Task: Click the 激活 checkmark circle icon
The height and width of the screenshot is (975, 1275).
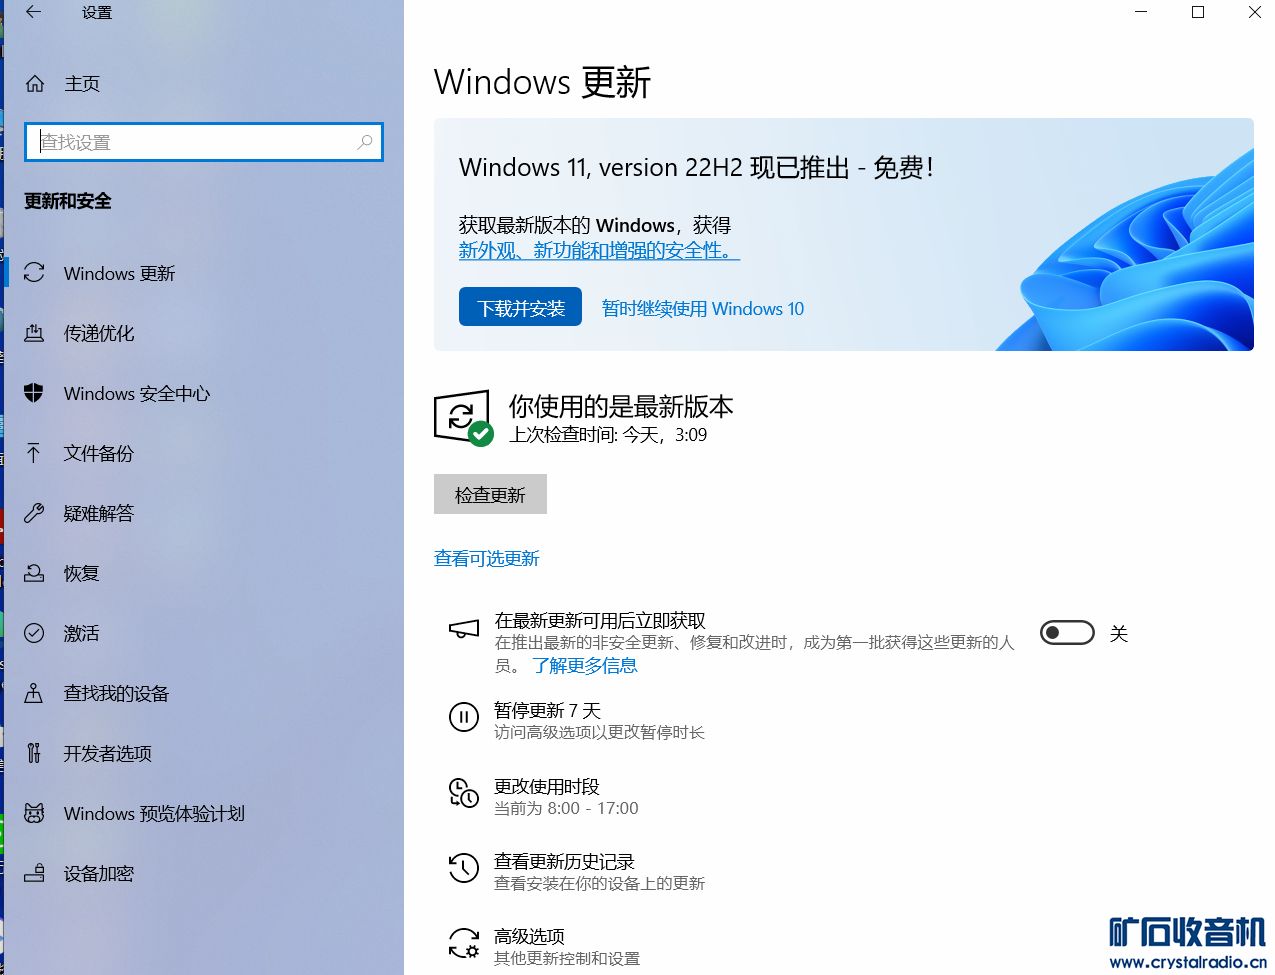Action: pyautogui.click(x=34, y=633)
